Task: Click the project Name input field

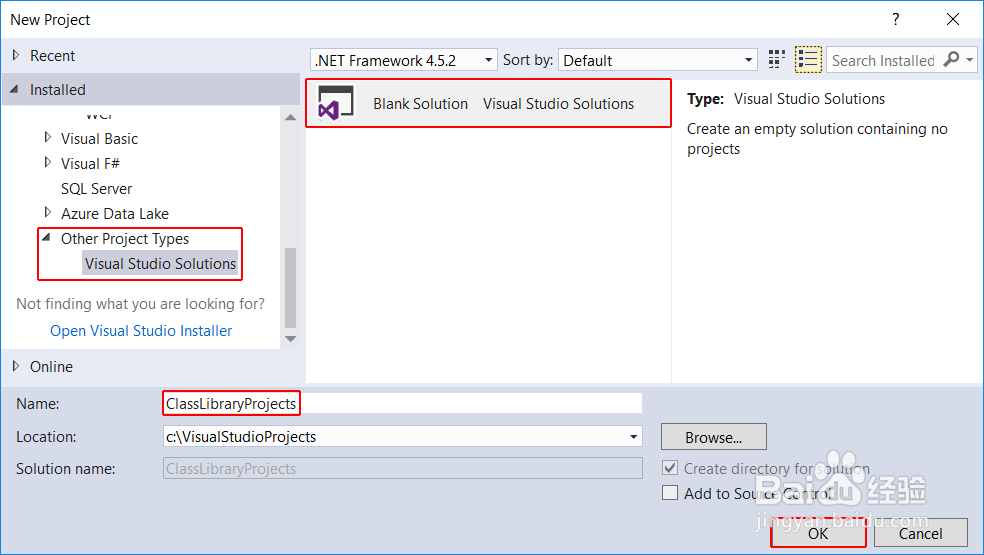Action: [x=402, y=403]
